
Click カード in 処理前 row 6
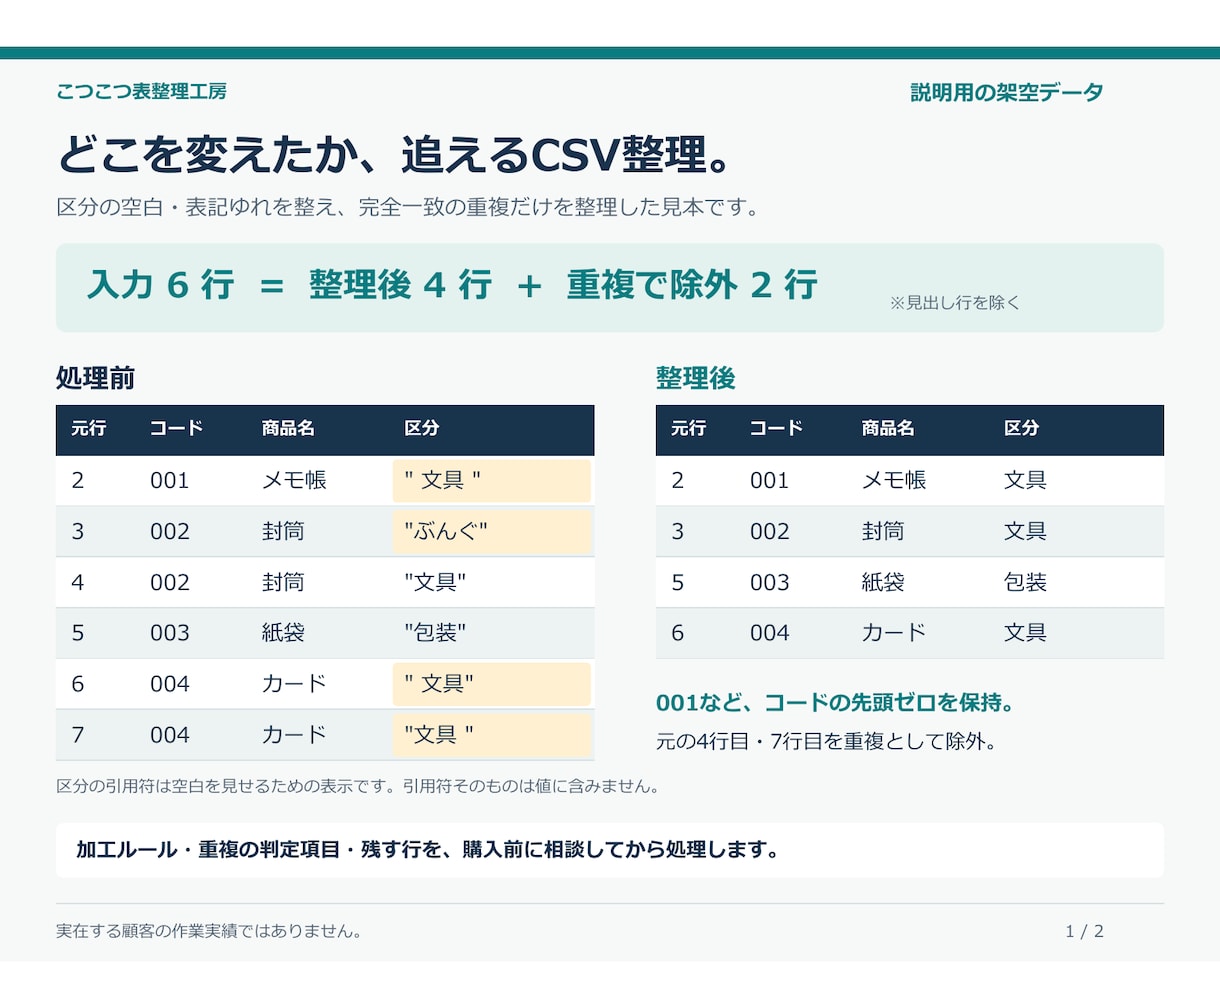[294, 684]
